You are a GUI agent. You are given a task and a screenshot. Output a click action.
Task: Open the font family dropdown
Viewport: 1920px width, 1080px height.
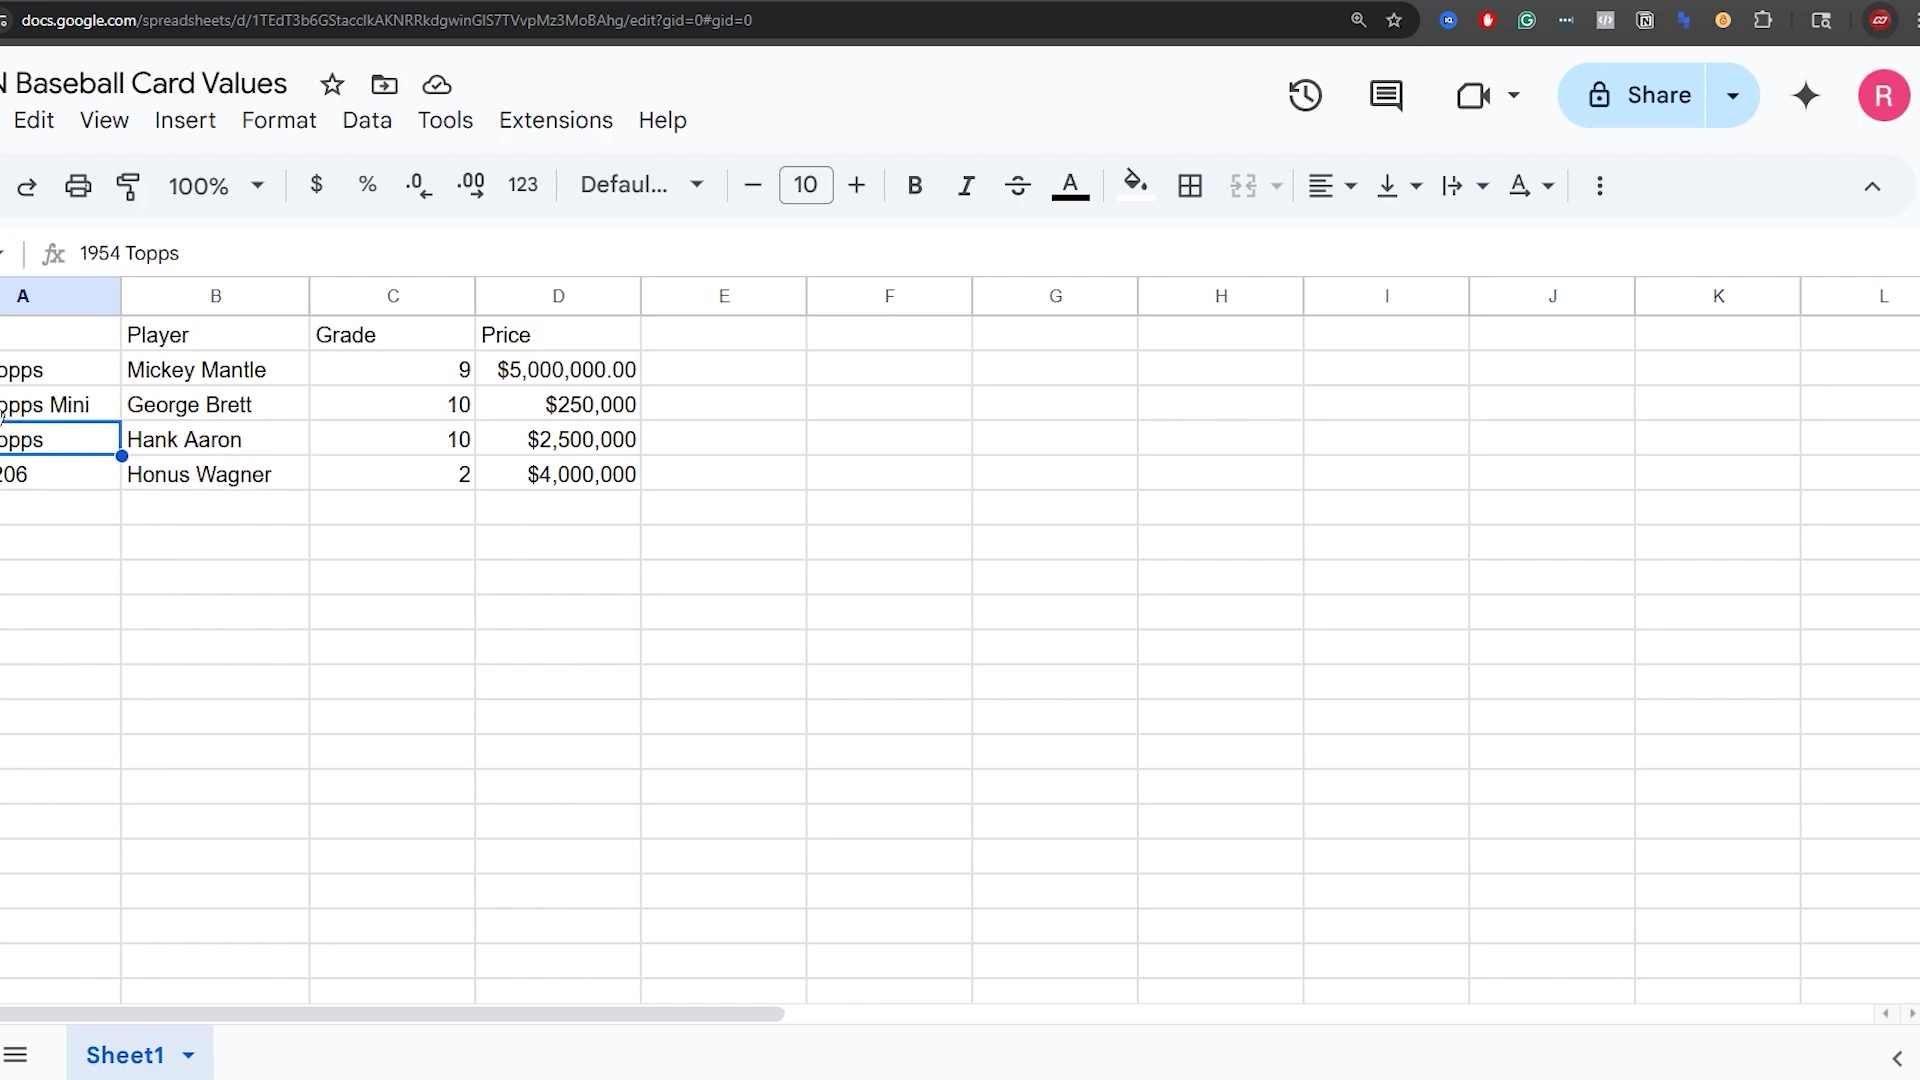pyautogui.click(x=642, y=185)
